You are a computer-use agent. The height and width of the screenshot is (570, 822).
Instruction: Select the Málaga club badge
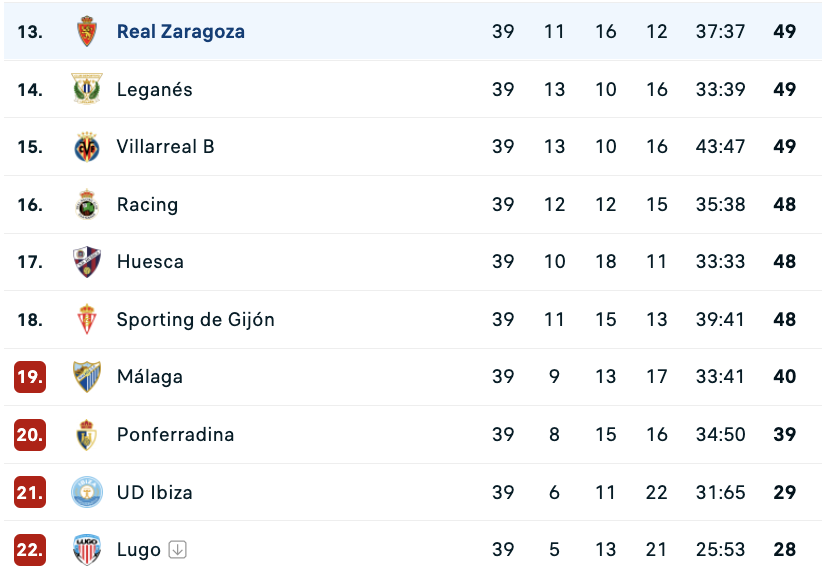[x=87, y=377]
